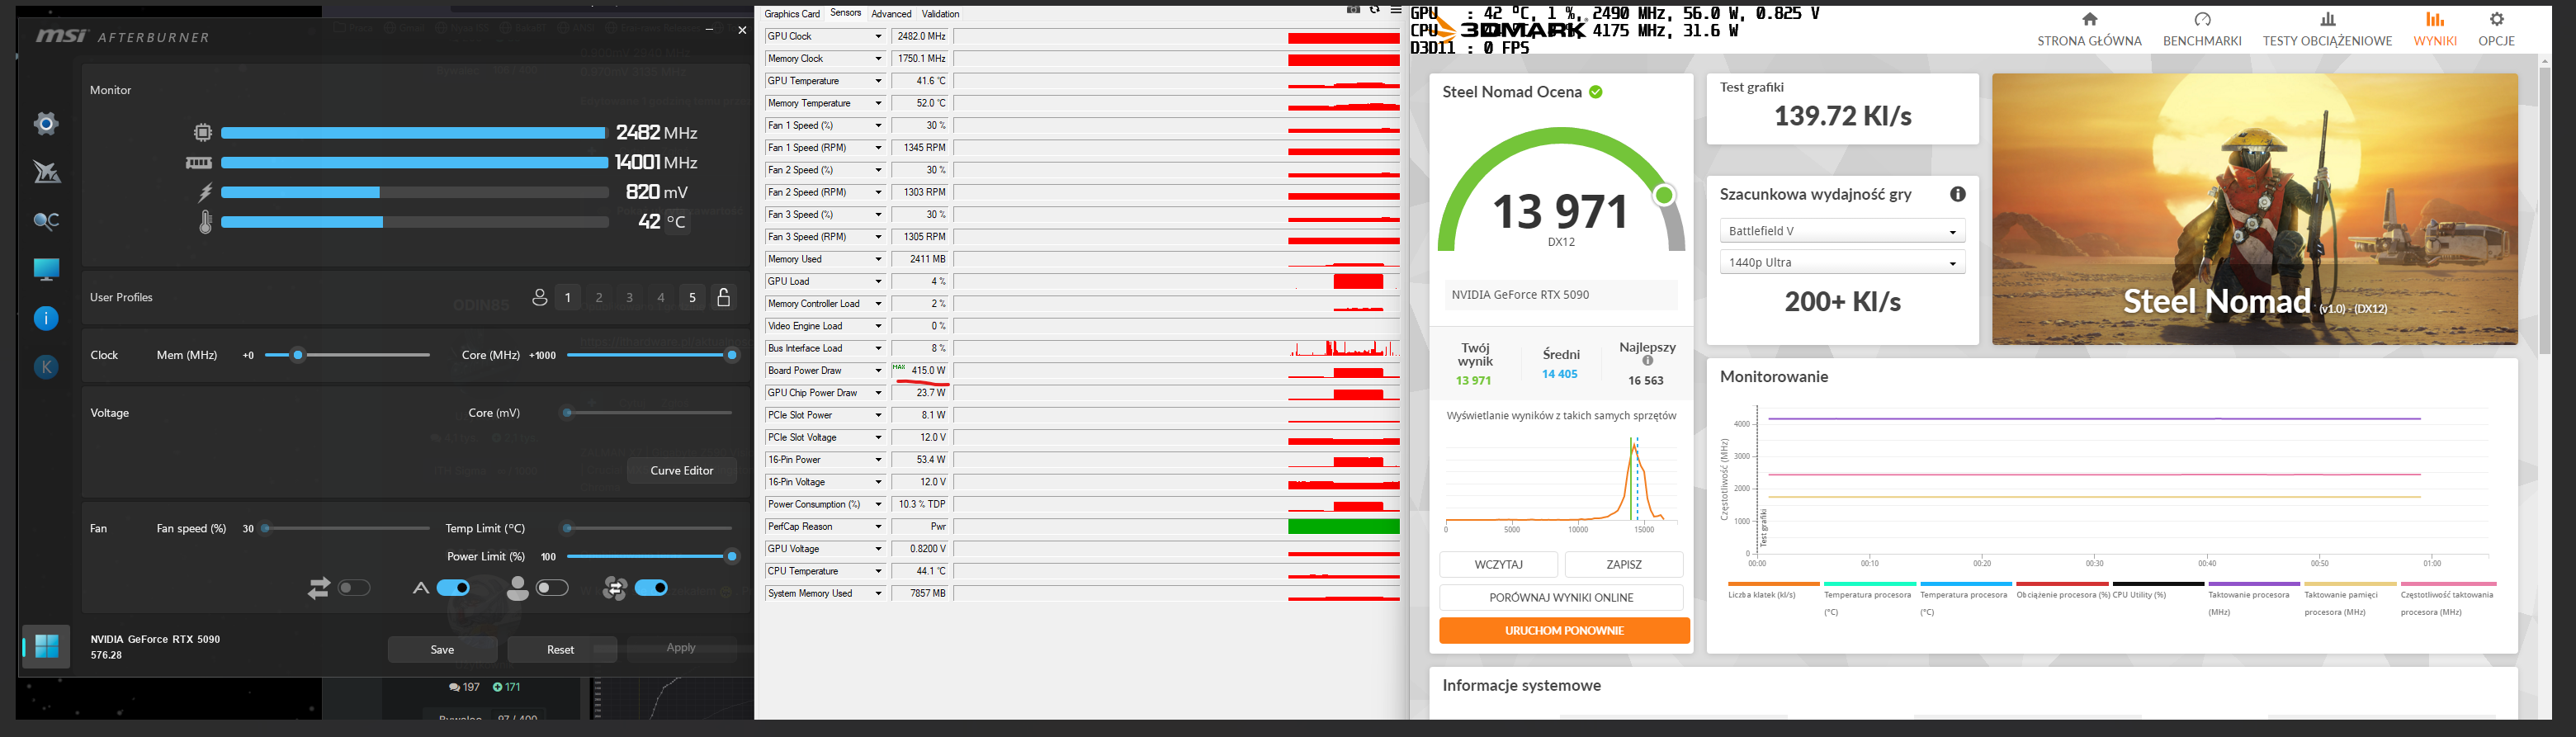Click the Power Limit (%) slider handle
Image resolution: width=2576 pixels, height=737 pixels.
[x=732, y=557]
